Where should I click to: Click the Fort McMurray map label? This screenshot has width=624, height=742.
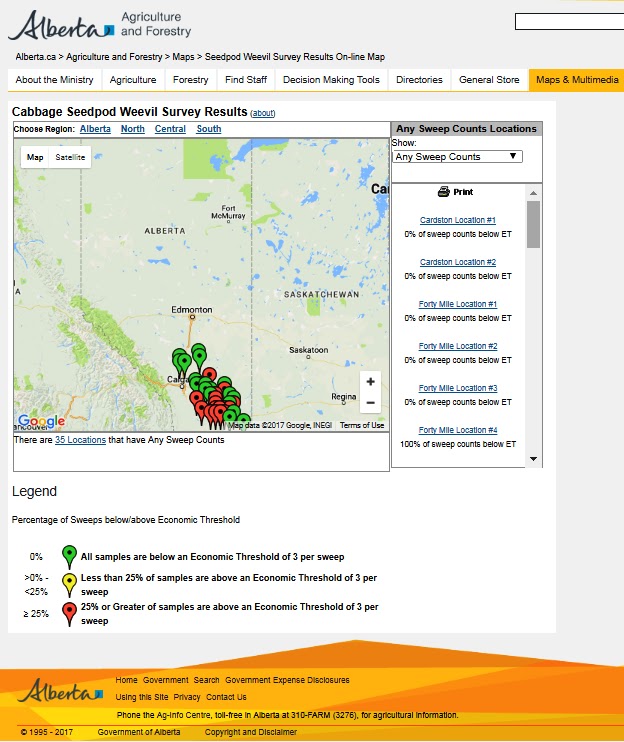(x=228, y=212)
